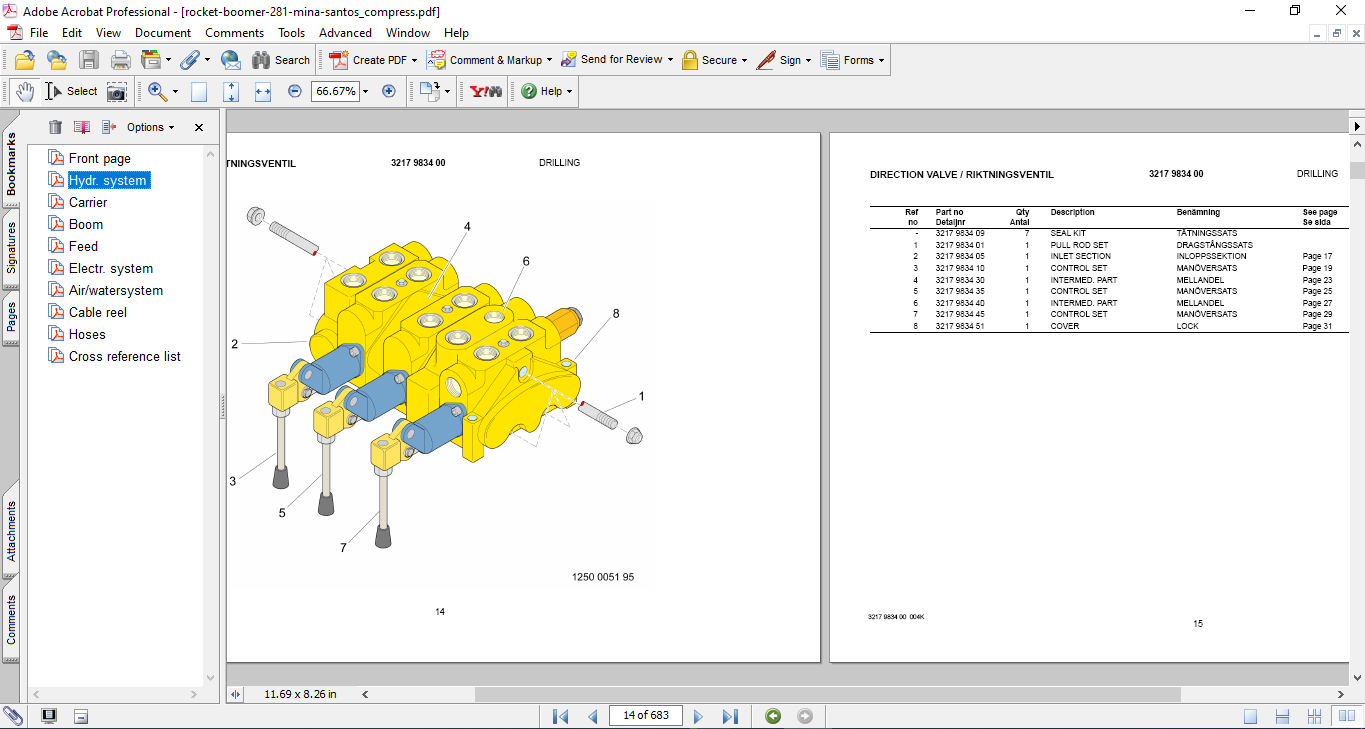Jump to last page using navigation arrow
The width and height of the screenshot is (1365, 729).
[x=730, y=716]
